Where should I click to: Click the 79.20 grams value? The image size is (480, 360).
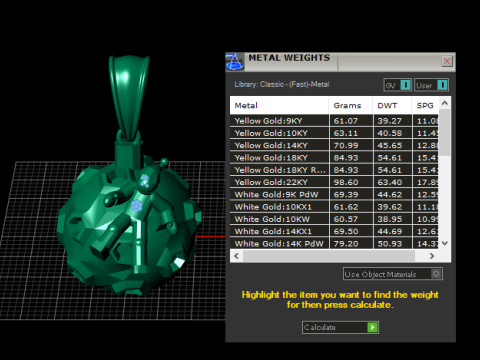pos(346,244)
